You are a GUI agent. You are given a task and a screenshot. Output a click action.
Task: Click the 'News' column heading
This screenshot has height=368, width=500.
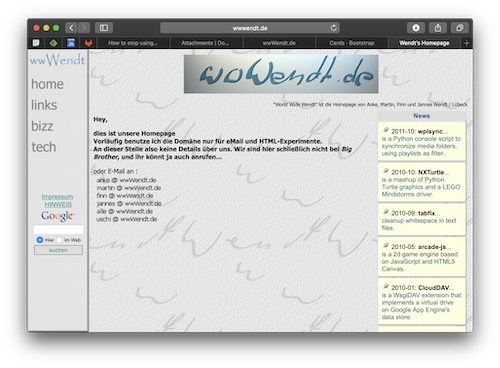click(421, 116)
